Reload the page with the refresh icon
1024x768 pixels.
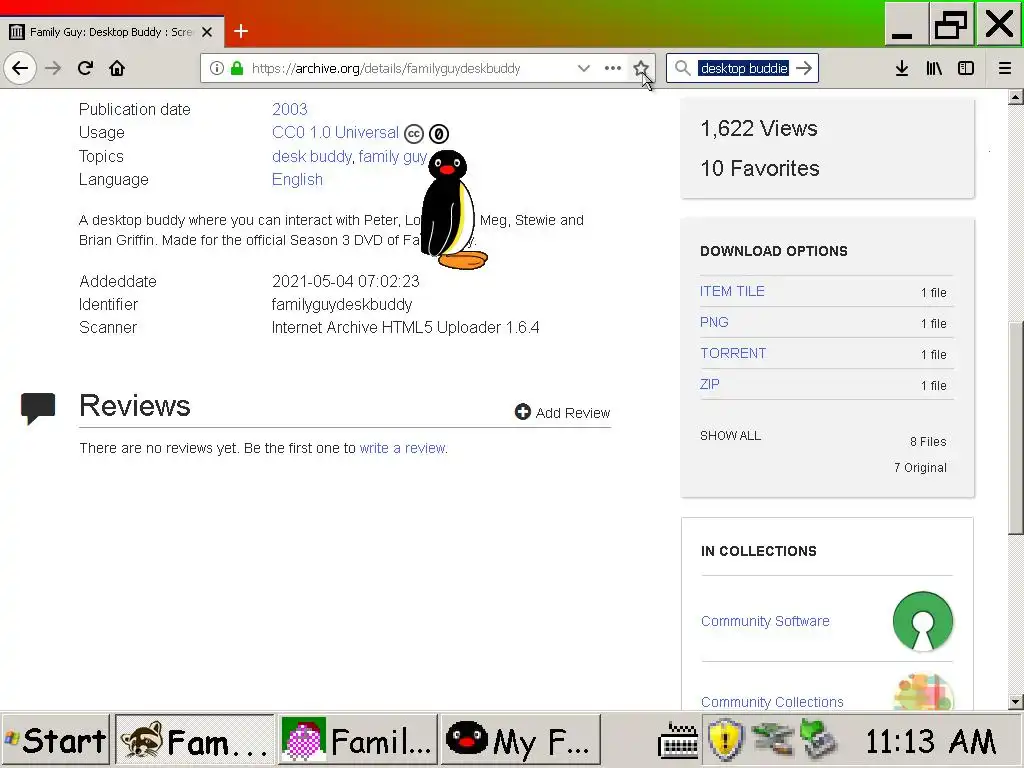(x=85, y=68)
